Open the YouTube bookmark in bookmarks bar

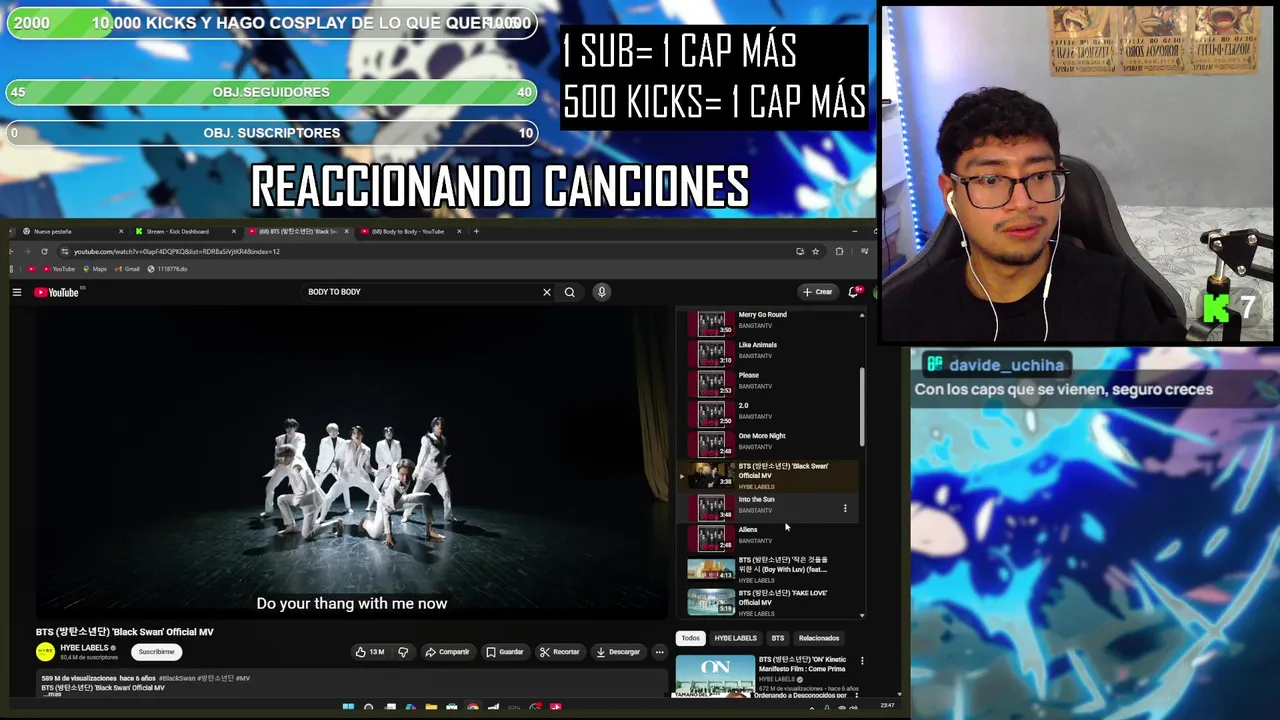[x=59, y=269]
